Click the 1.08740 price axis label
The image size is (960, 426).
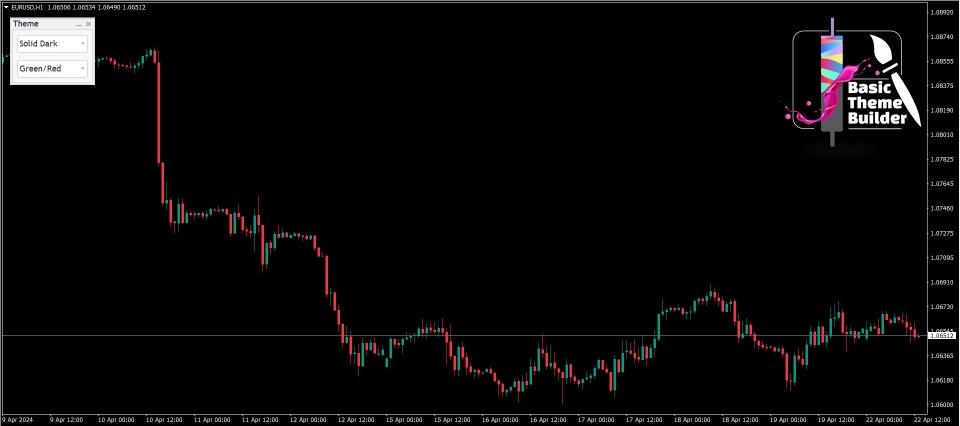941,37
